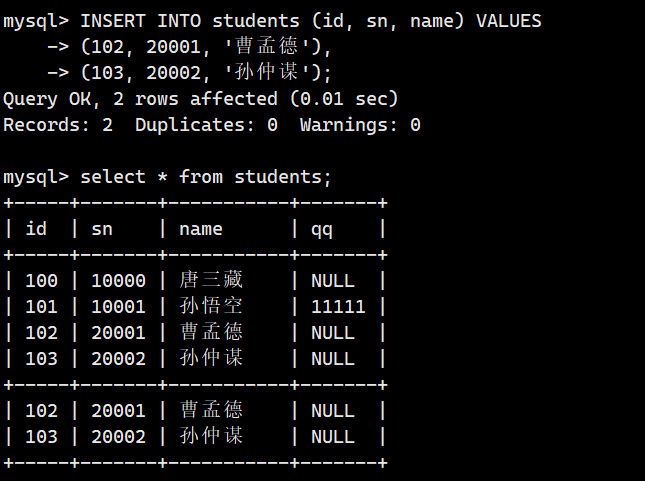Click '曹孟德' inside the INSERT values line

coord(267,46)
